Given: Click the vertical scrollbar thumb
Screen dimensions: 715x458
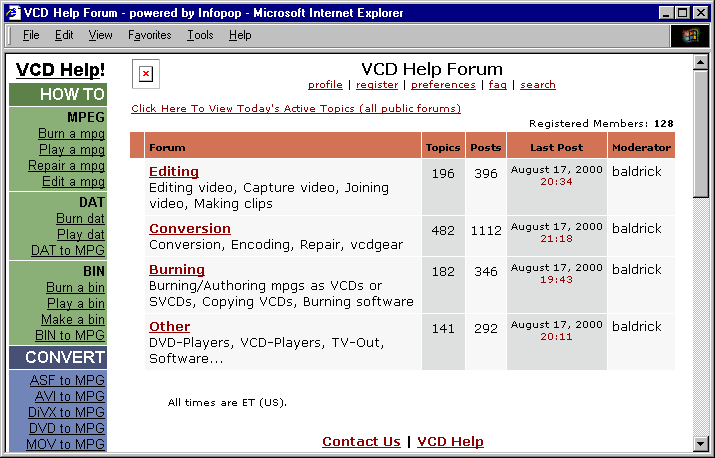Looking at the screenshot, I should tap(700, 134).
